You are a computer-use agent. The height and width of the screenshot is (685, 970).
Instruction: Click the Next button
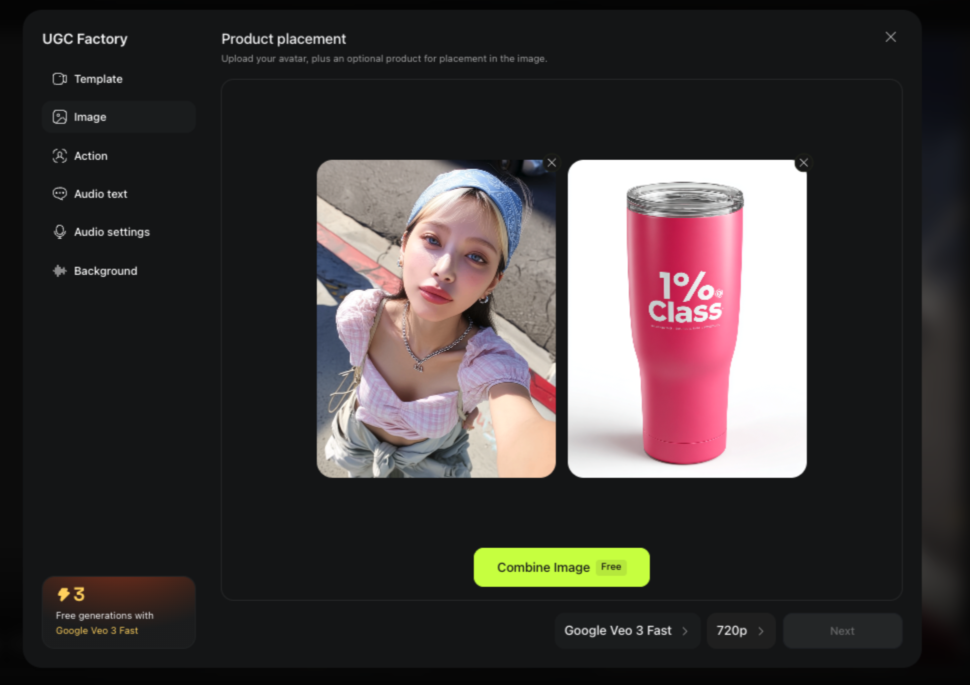[843, 631]
